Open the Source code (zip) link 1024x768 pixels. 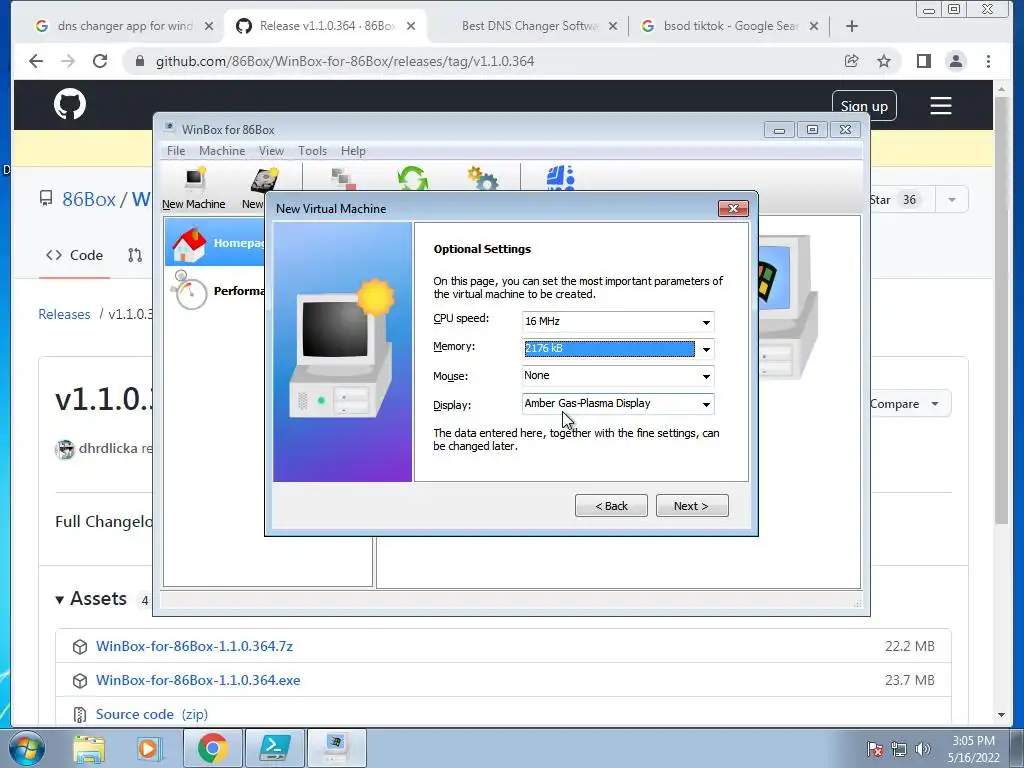(152, 714)
